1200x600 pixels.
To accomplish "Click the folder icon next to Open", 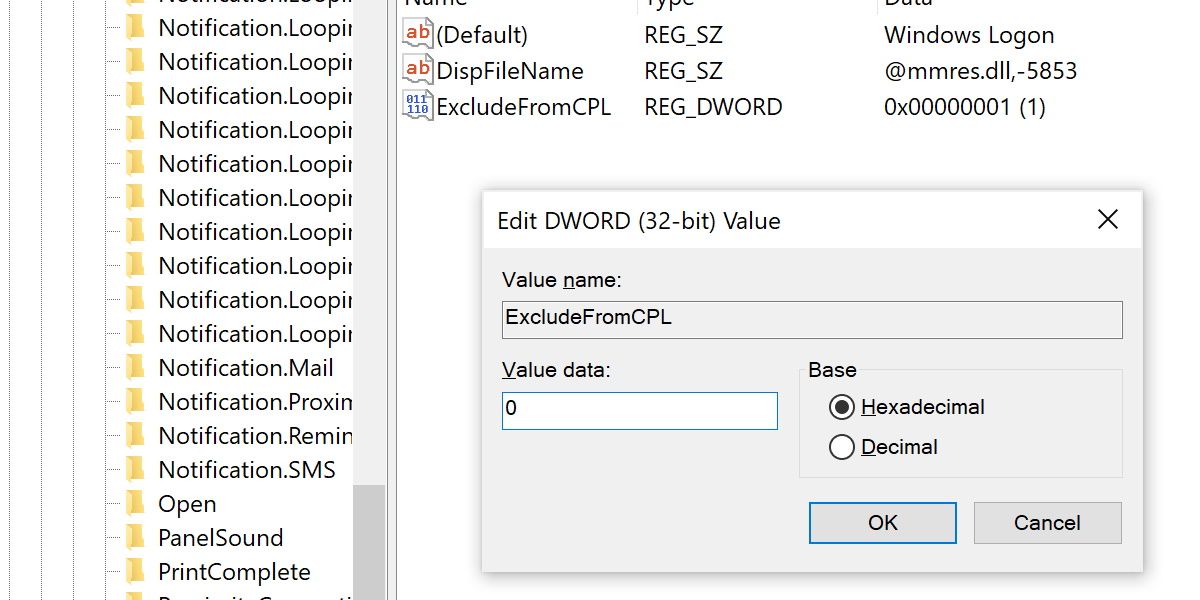I will pos(135,503).
